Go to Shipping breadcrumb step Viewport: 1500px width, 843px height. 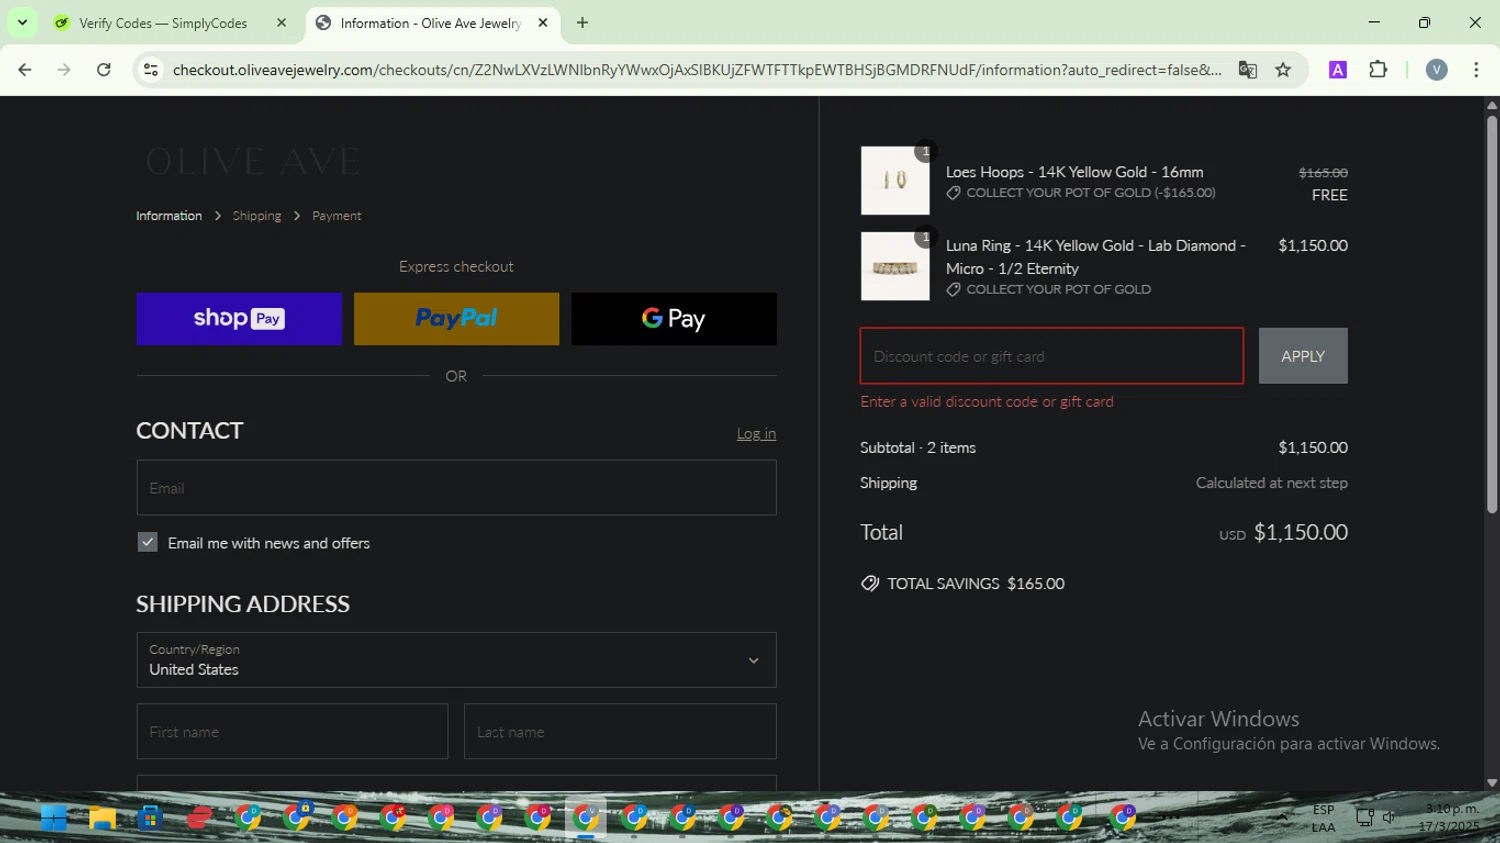point(257,216)
